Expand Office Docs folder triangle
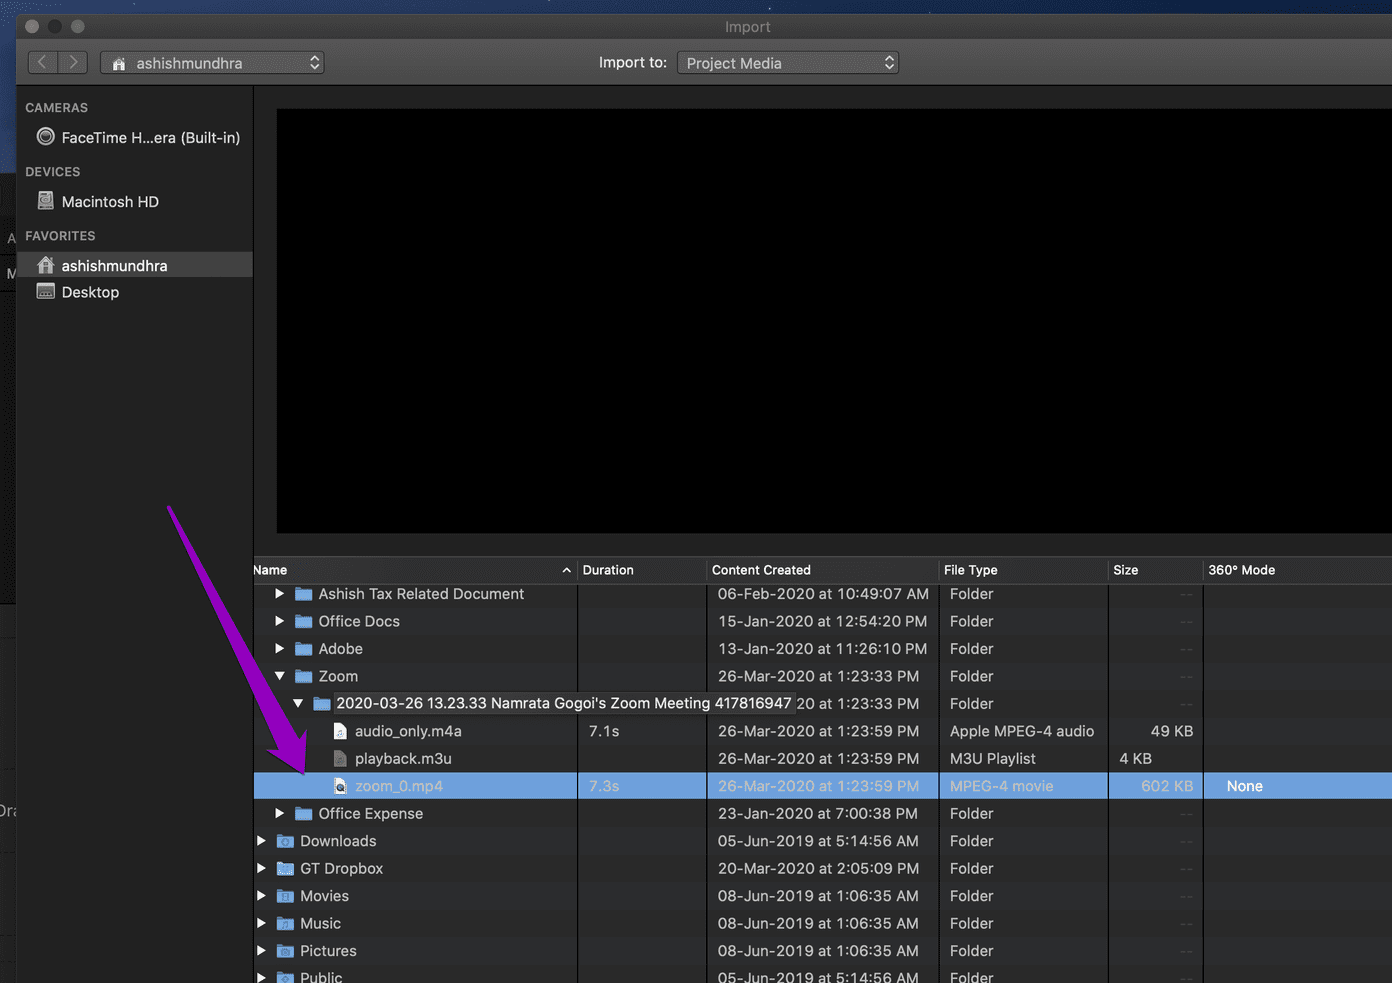Screen dimensions: 1392x983 coord(279,621)
